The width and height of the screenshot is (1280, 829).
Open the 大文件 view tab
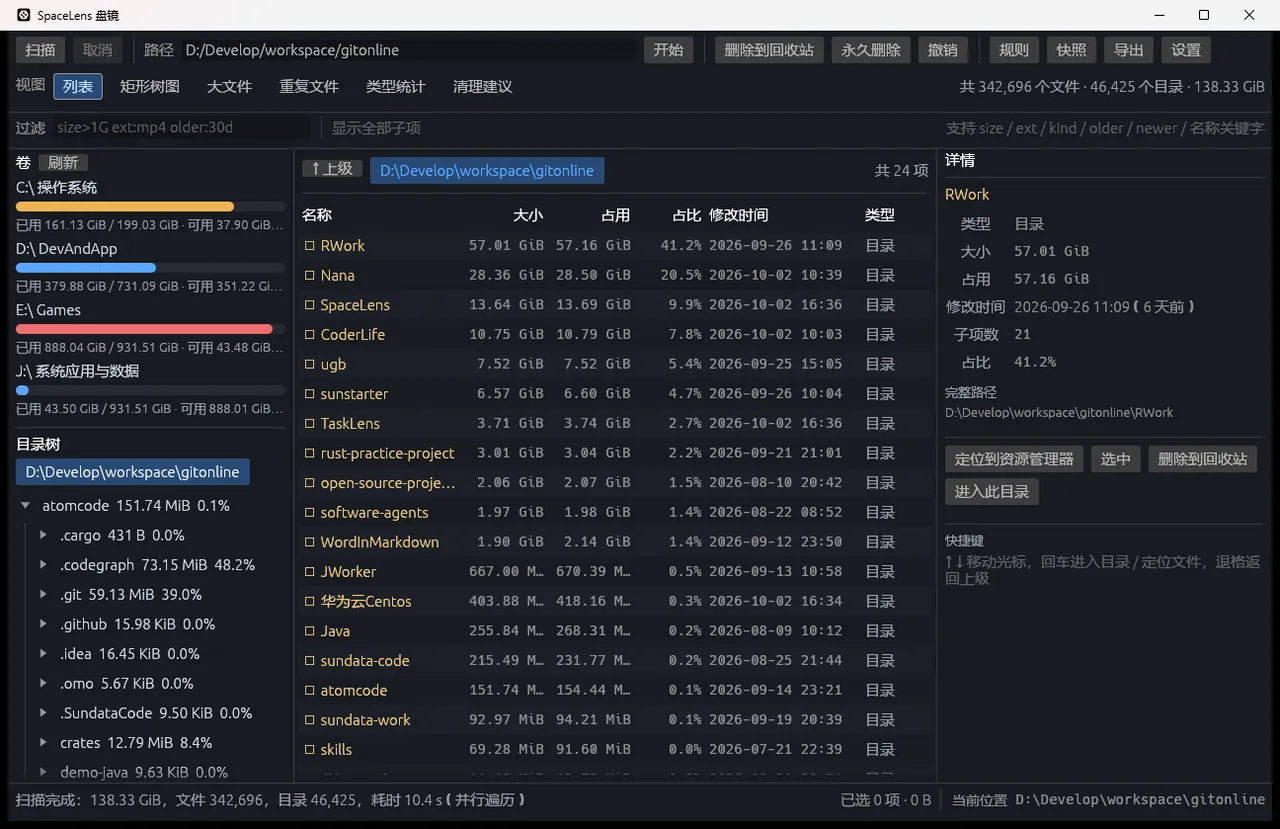pos(229,87)
